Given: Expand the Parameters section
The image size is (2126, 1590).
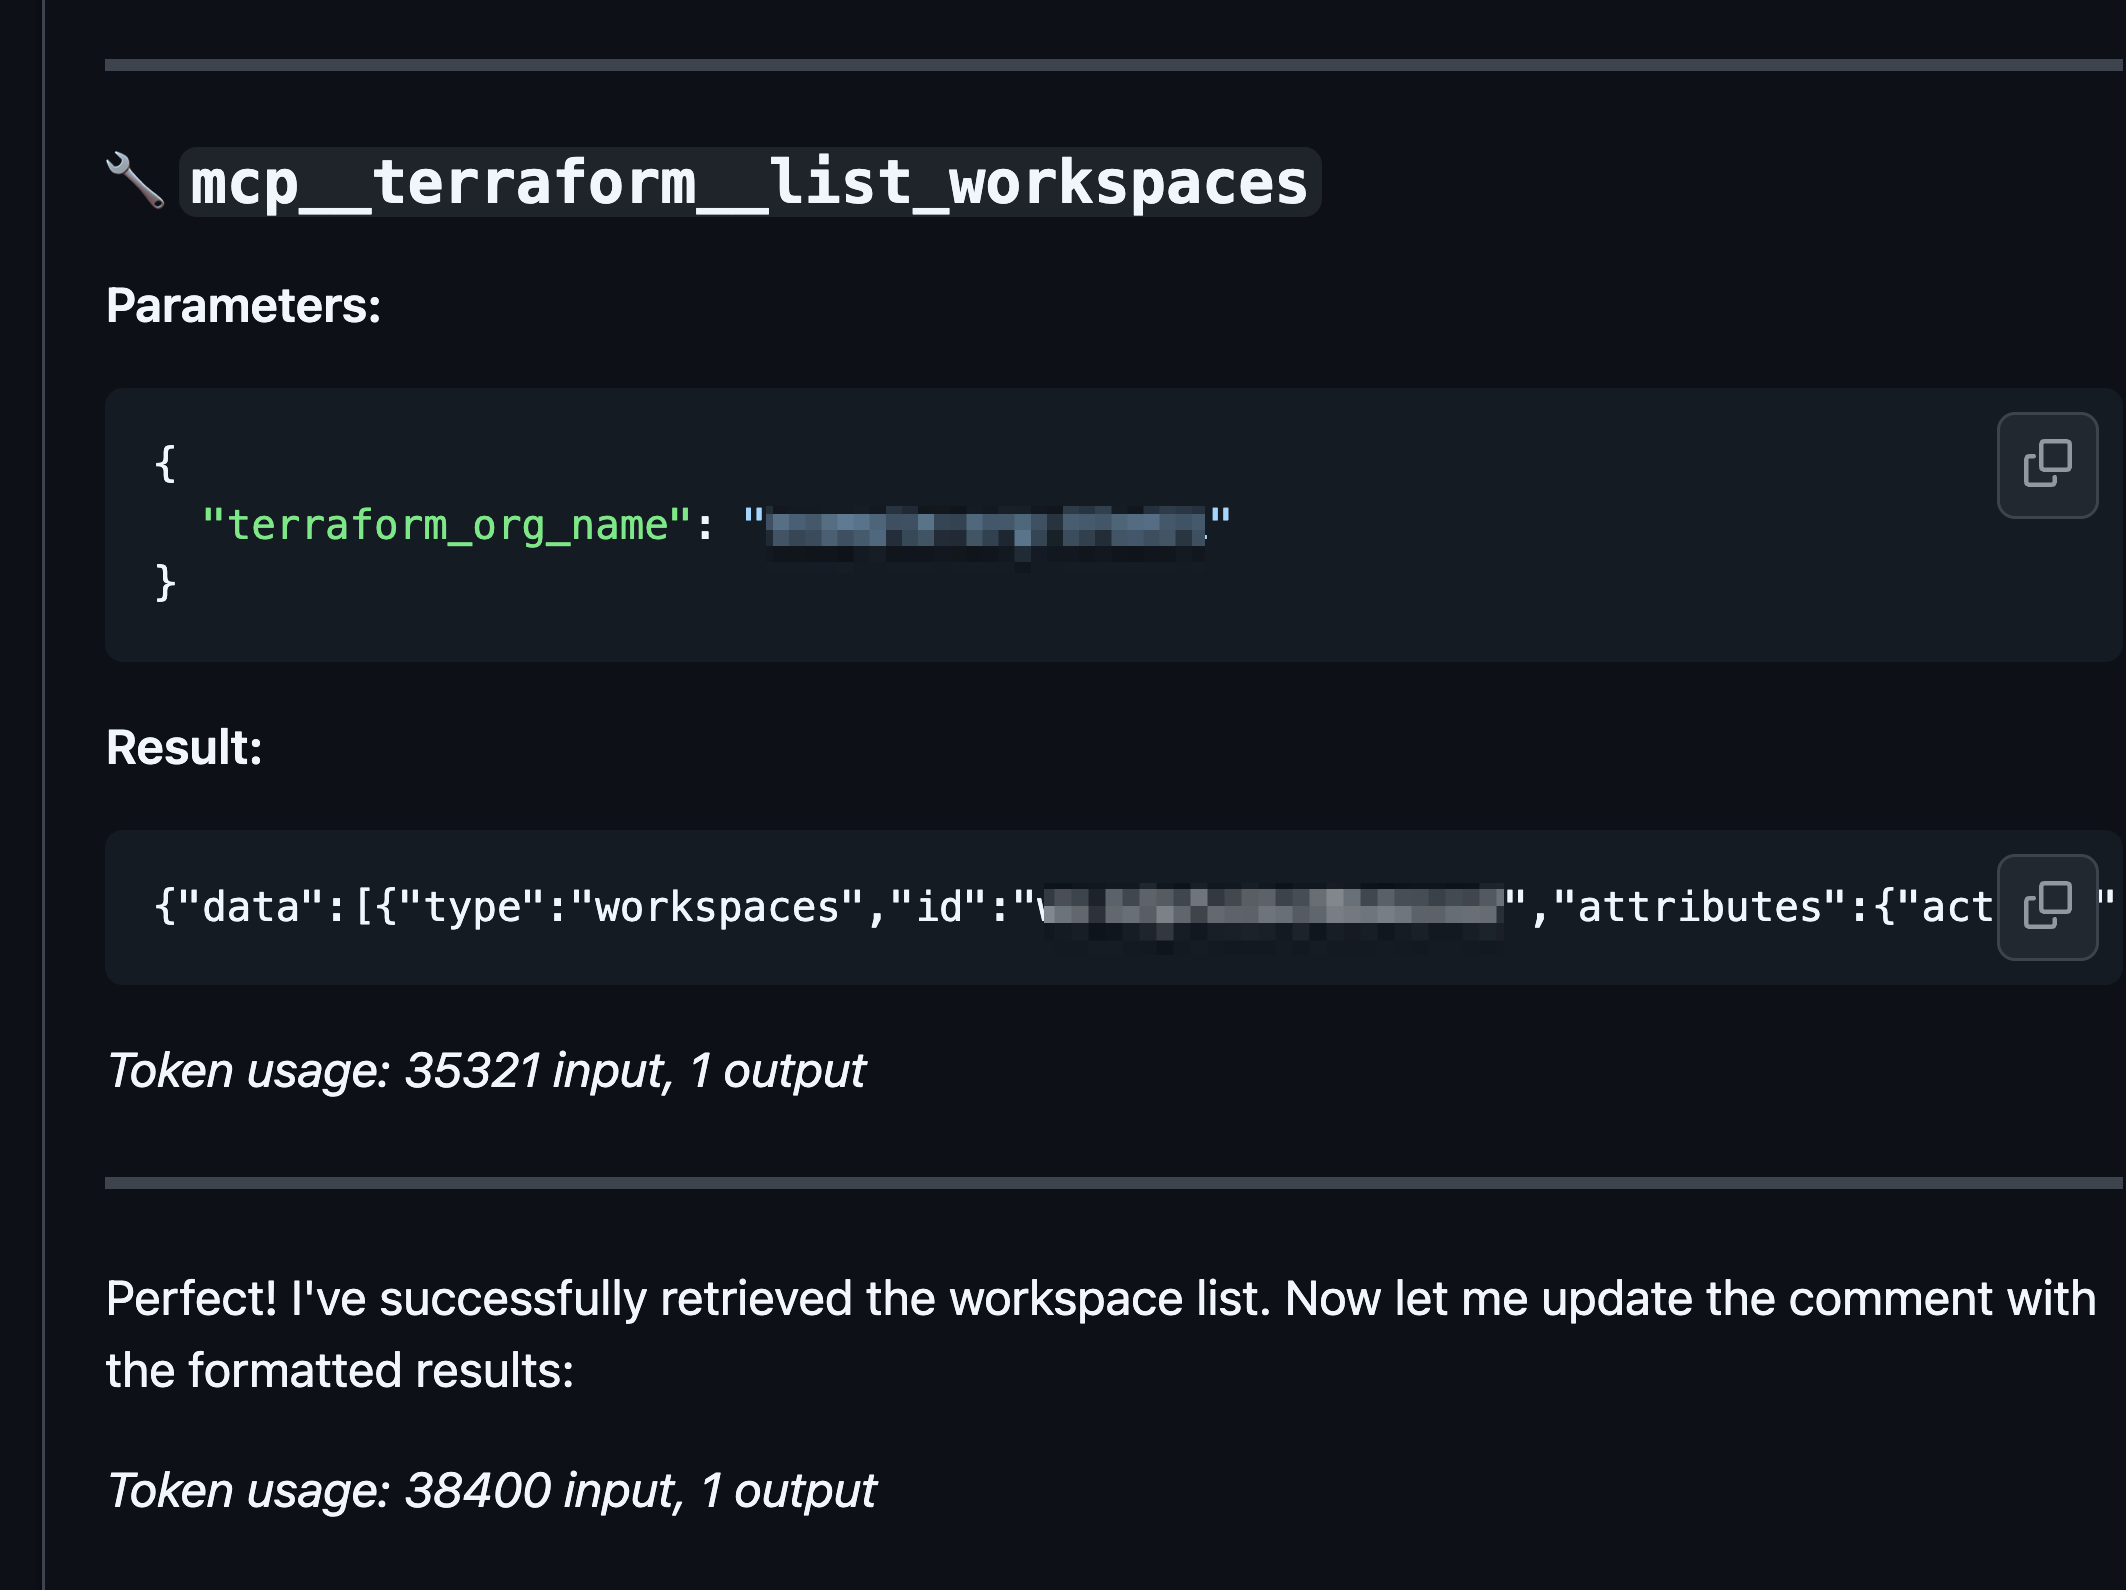Looking at the screenshot, I should (245, 307).
